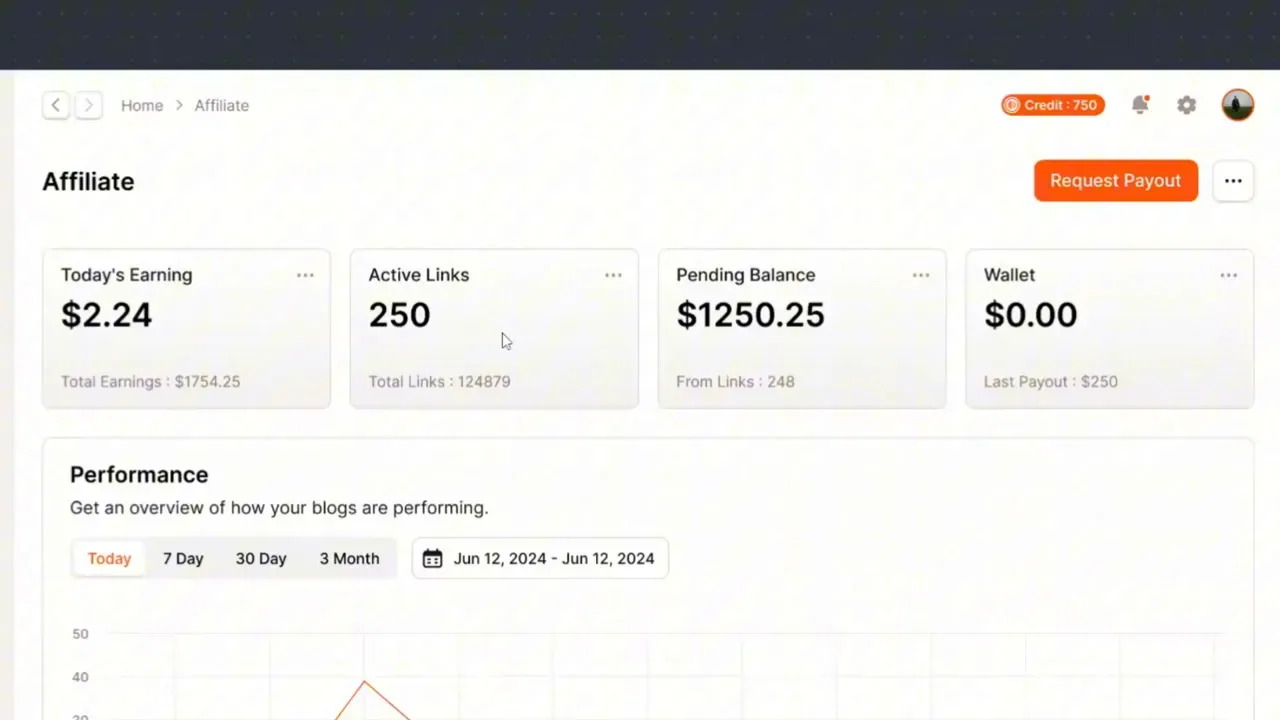Open options menu on Today's Earning card
The image size is (1280, 720).
pyautogui.click(x=305, y=275)
